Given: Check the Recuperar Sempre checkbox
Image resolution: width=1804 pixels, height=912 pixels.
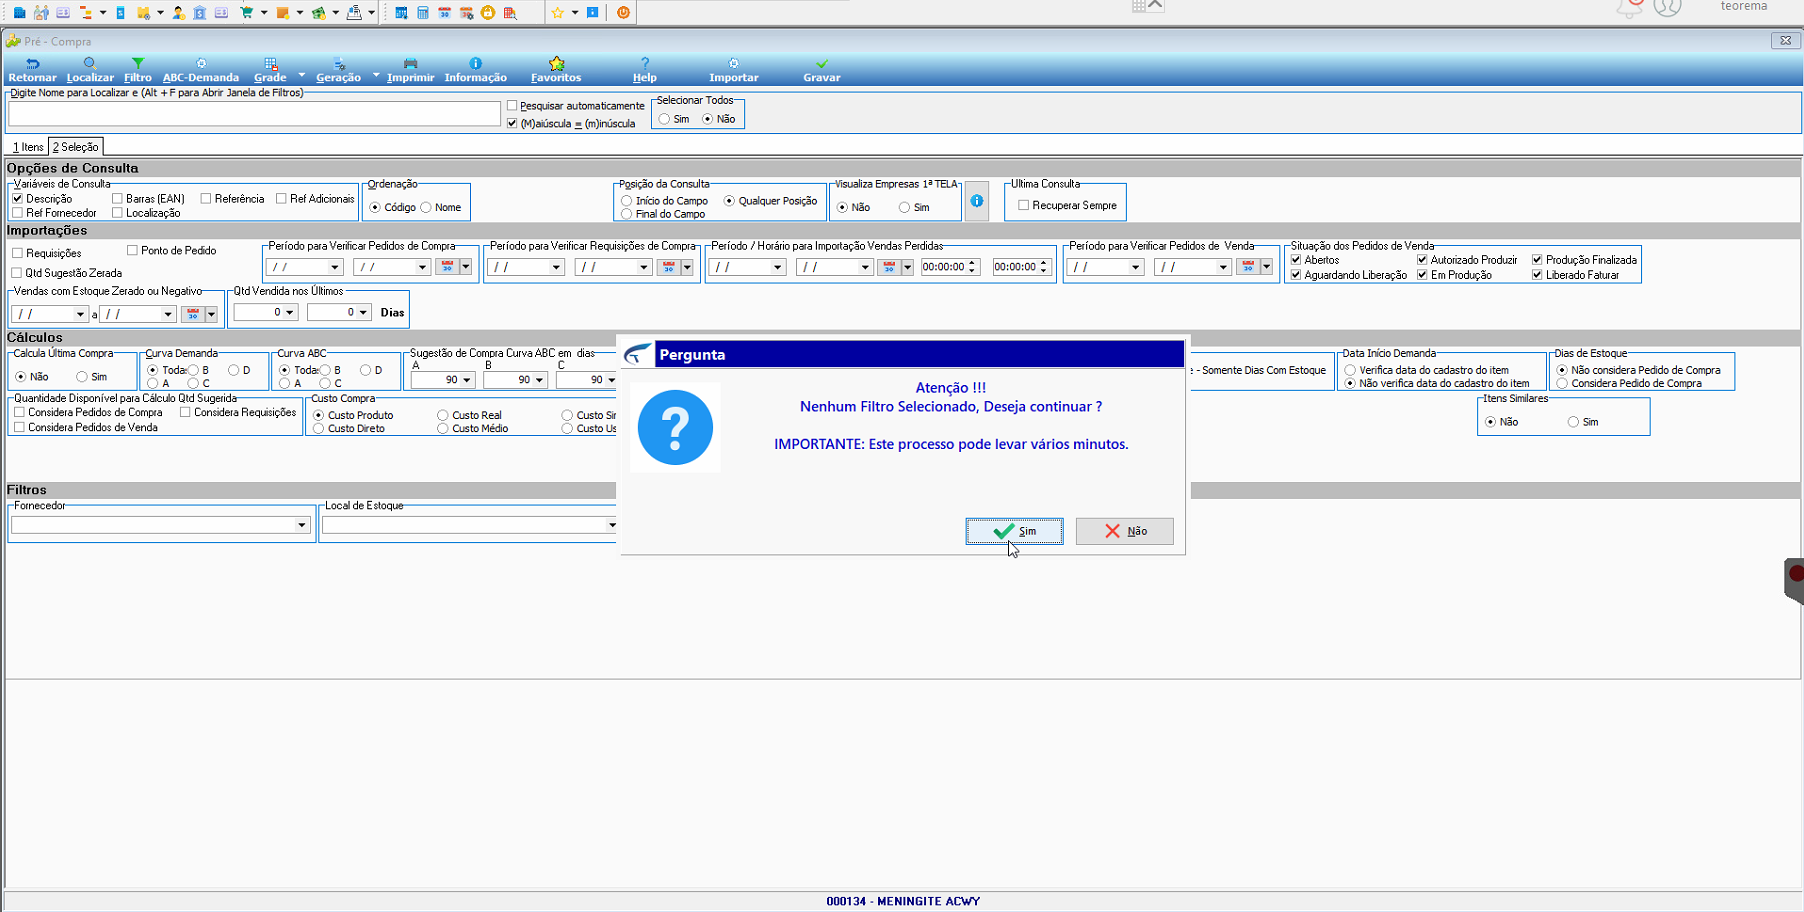Looking at the screenshot, I should [1023, 205].
